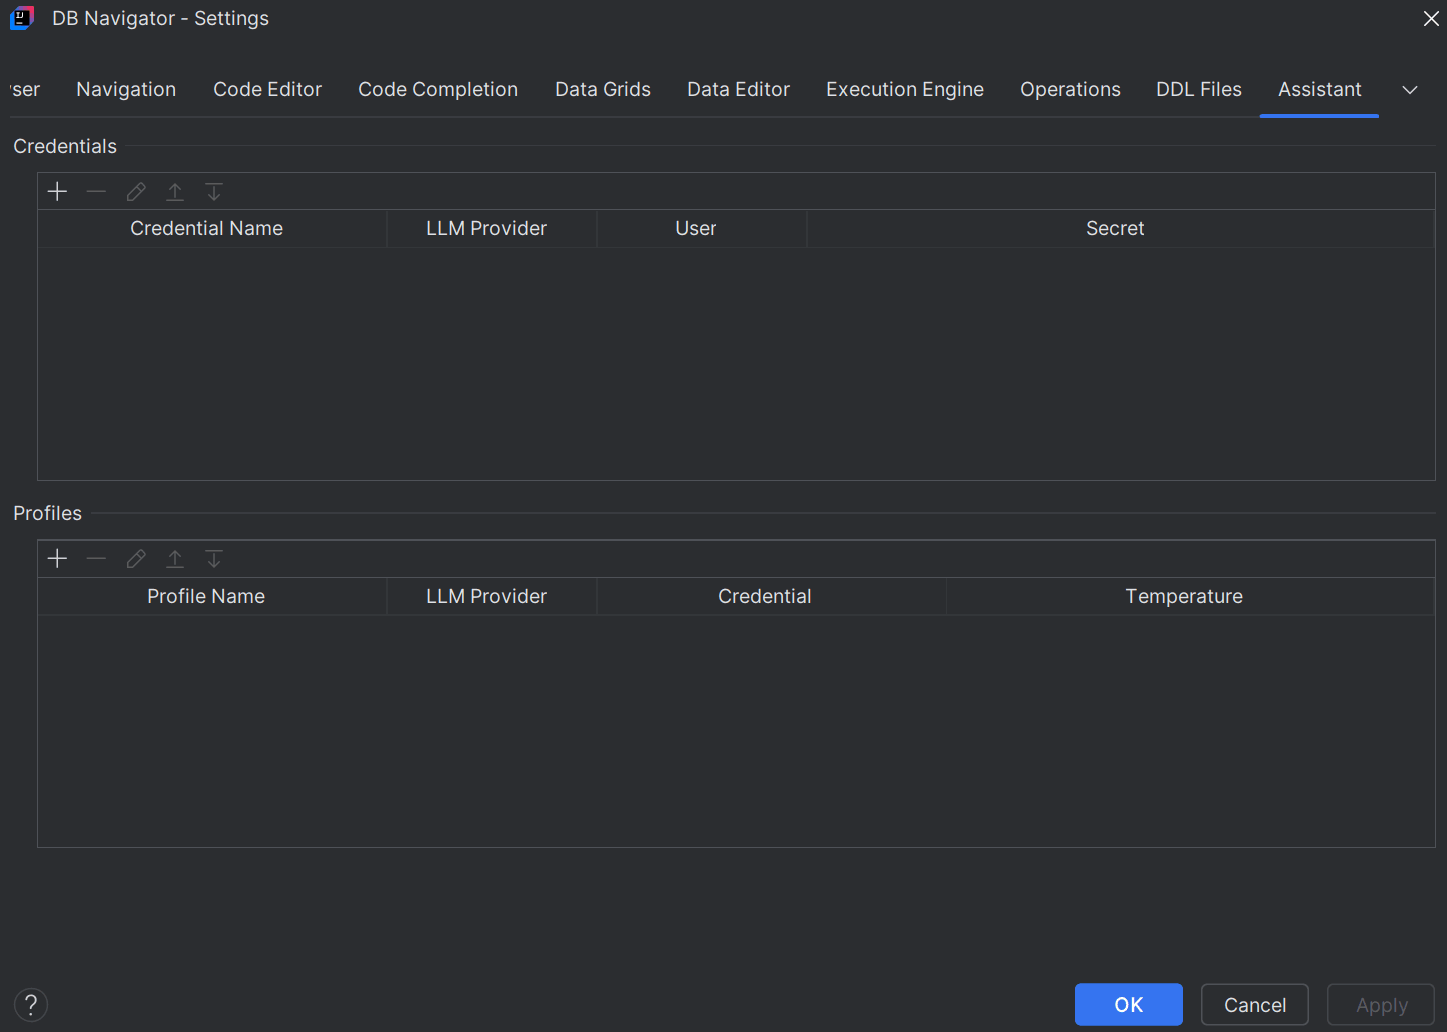Image resolution: width=1447 pixels, height=1032 pixels.
Task: Open the DDL Files settings tab
Action: point(1198,89)
